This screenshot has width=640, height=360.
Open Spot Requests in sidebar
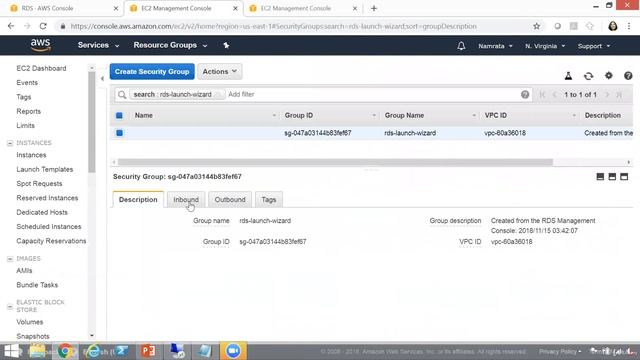[x=39, y=184]
